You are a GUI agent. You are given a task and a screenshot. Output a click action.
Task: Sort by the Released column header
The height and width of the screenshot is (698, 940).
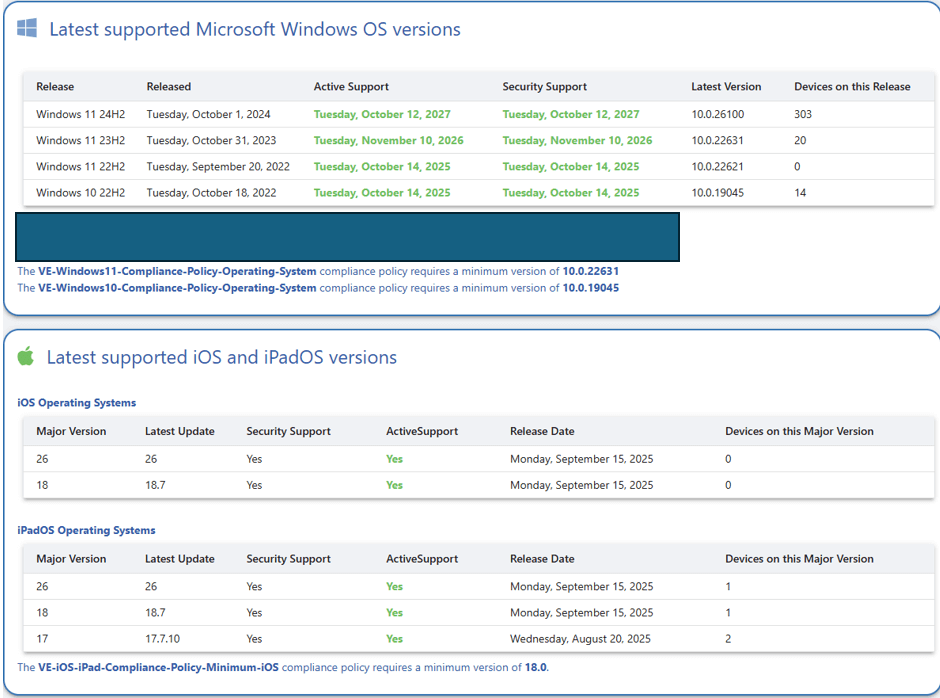(x=168, y=87)
